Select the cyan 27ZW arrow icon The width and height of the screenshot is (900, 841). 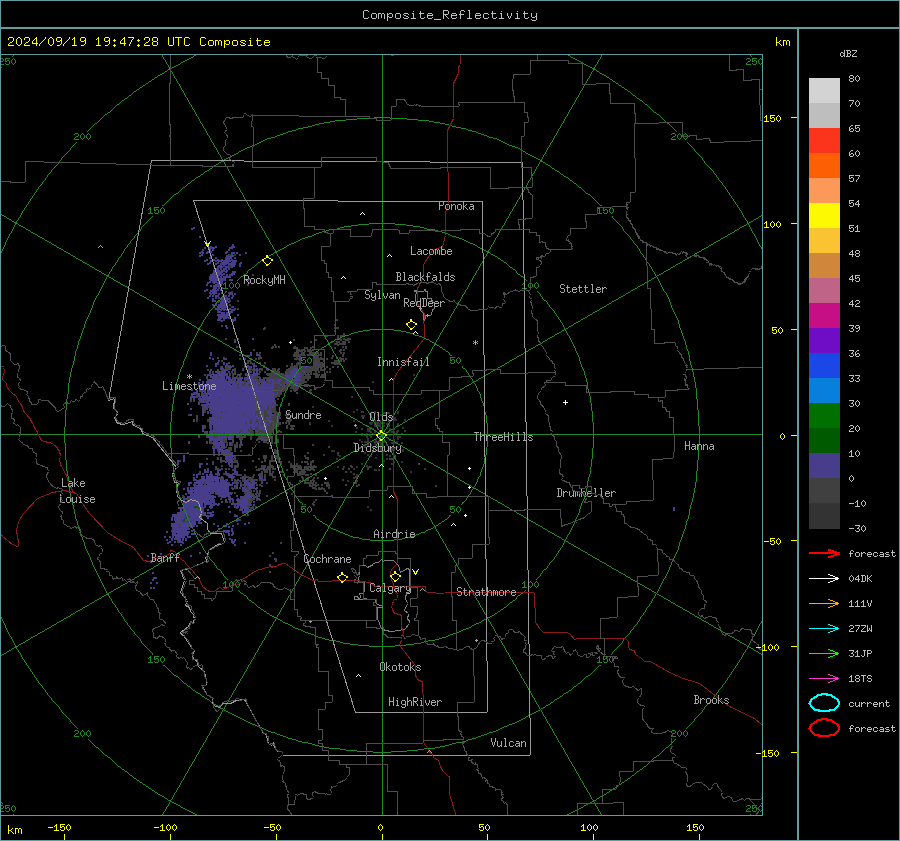coord(824,629)
